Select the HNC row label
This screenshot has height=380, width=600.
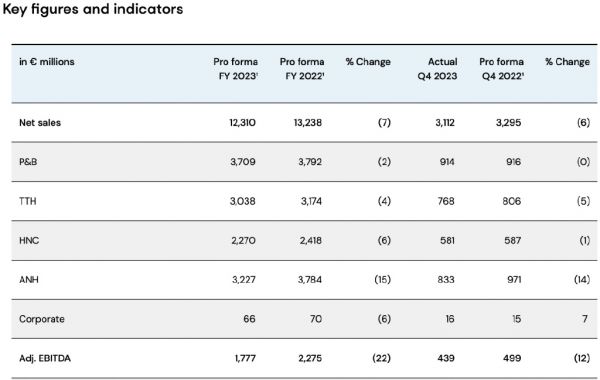29,241
